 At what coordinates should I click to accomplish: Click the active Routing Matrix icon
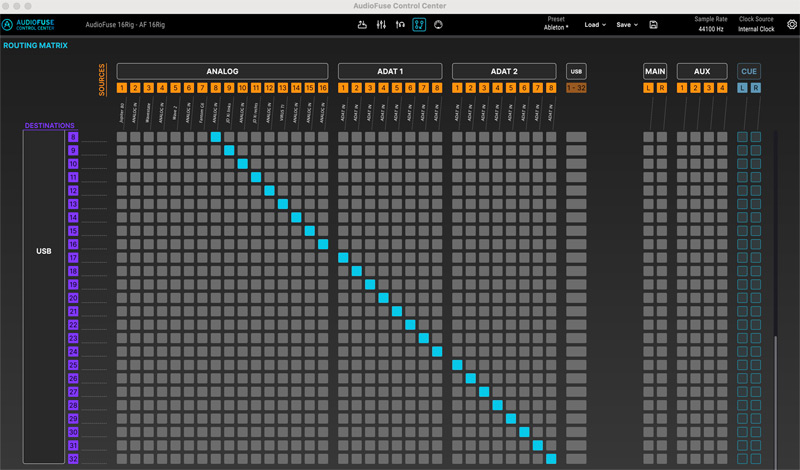pos(419,24)
